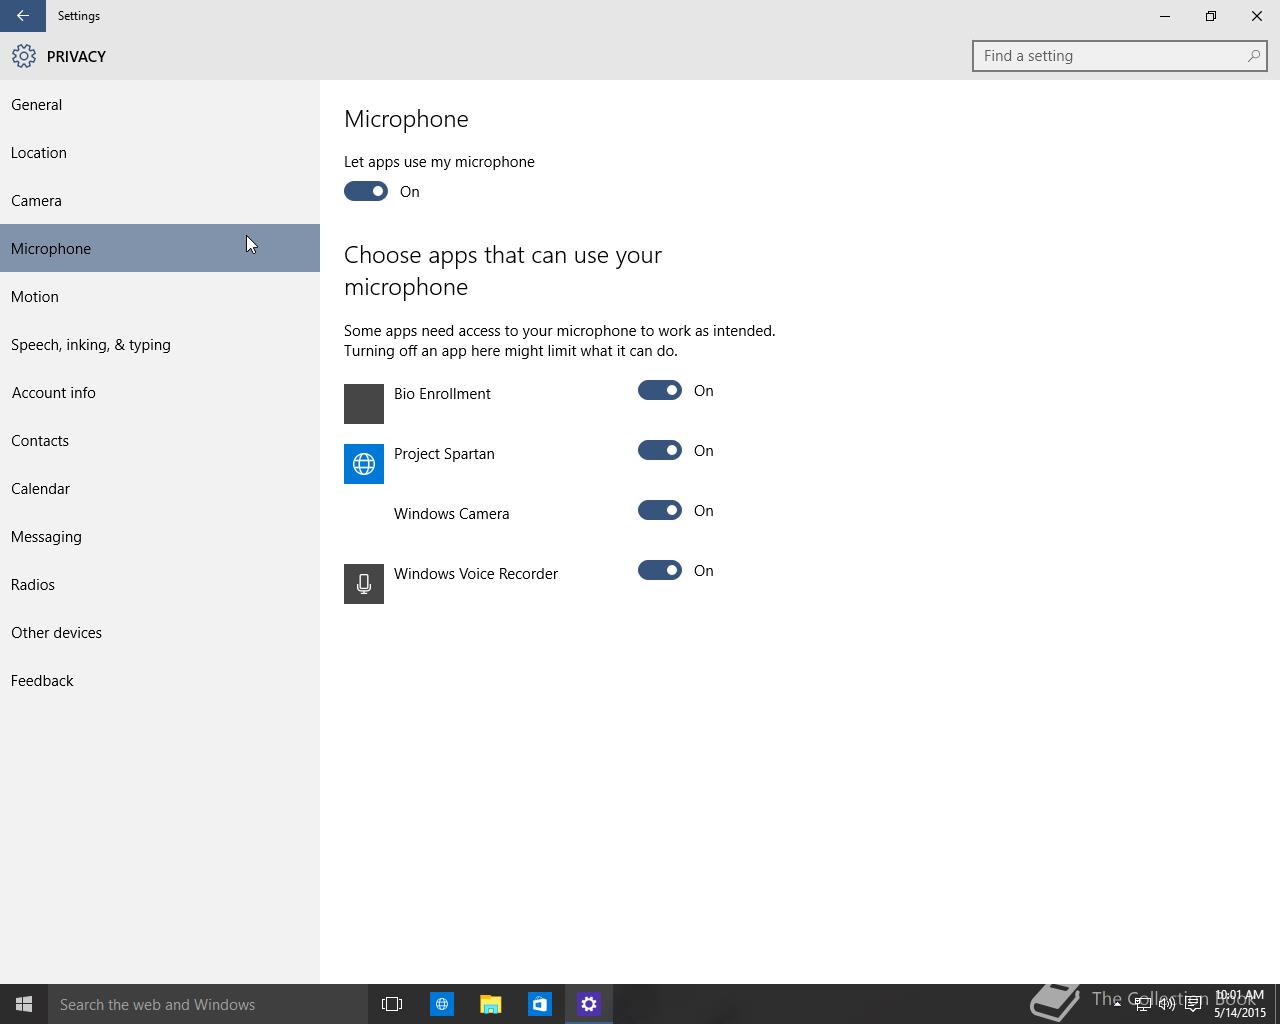Image resolution: width=1280 pixels, height=1024 pixels.
Task: Click the Windows Voice Recorder microphone icon
Action: click(x=364, y=584)
